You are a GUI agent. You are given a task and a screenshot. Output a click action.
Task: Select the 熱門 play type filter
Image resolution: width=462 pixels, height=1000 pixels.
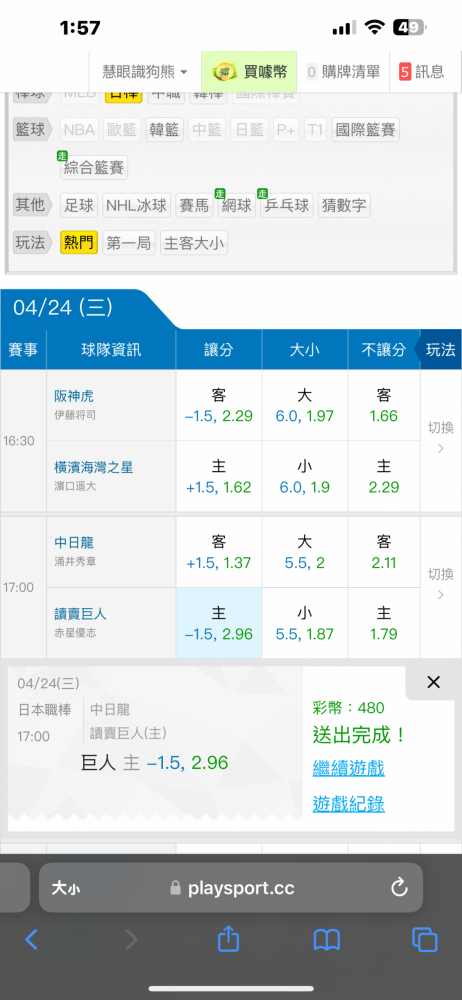point(78,242)
